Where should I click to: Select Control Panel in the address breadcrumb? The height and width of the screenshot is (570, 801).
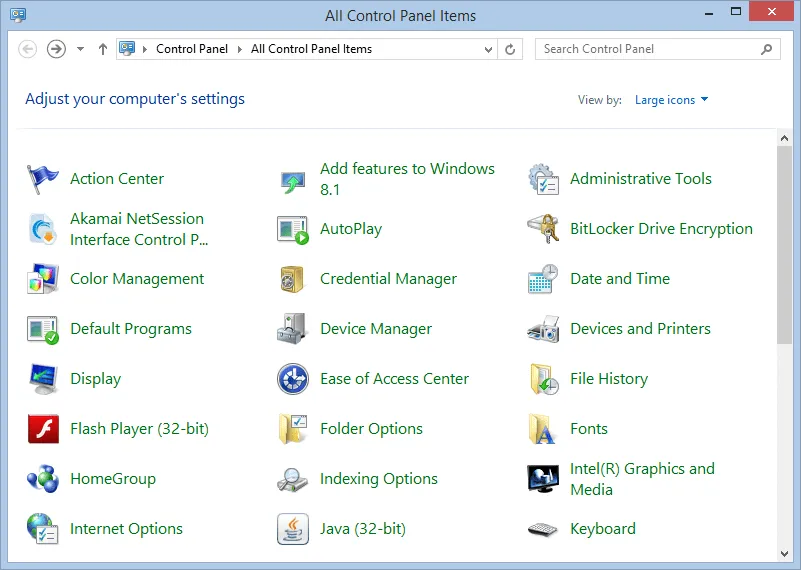pos(192,49)
